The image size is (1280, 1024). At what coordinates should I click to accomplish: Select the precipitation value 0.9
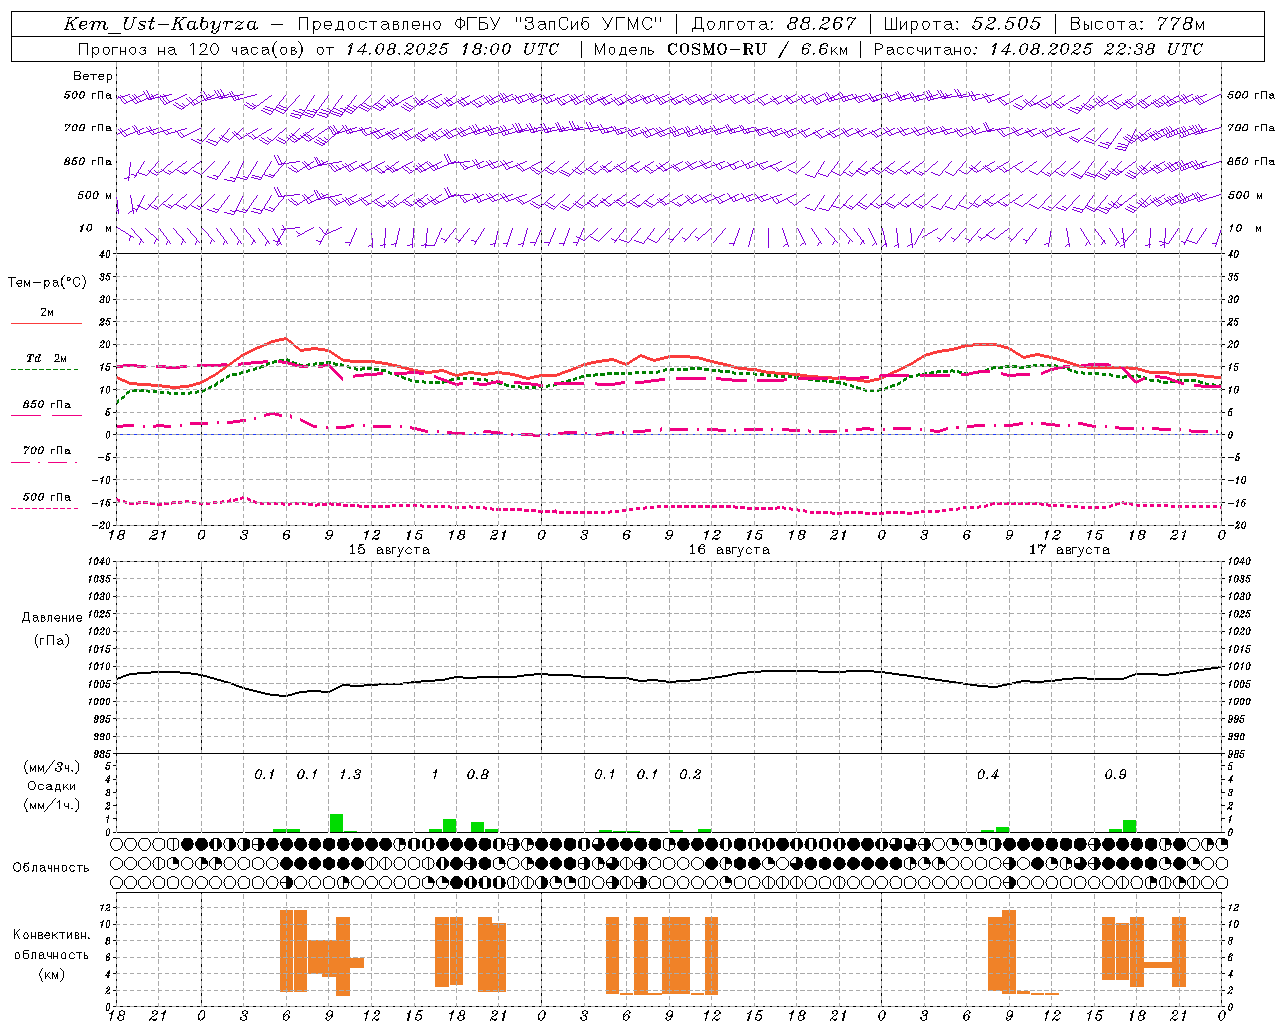click(x=1115, y=775)
